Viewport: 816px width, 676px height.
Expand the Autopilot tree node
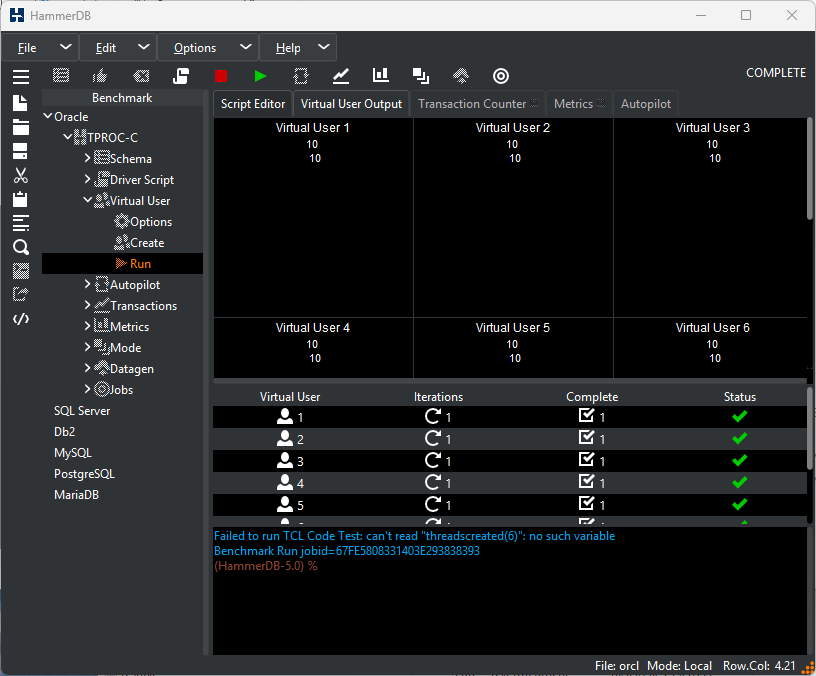pyautogui.click(x=87, y=284)
